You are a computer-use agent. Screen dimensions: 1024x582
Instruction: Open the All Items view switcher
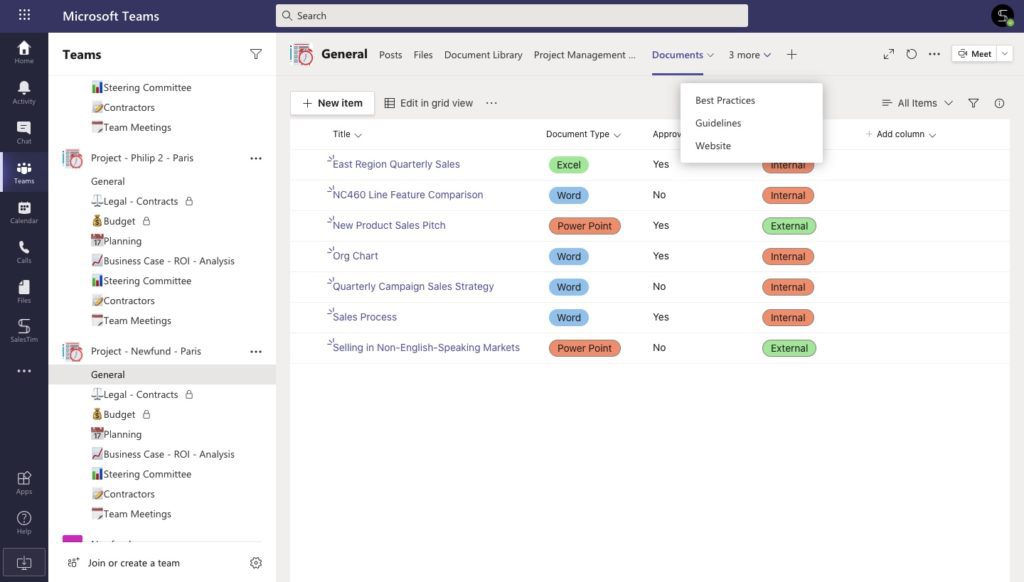917,103
